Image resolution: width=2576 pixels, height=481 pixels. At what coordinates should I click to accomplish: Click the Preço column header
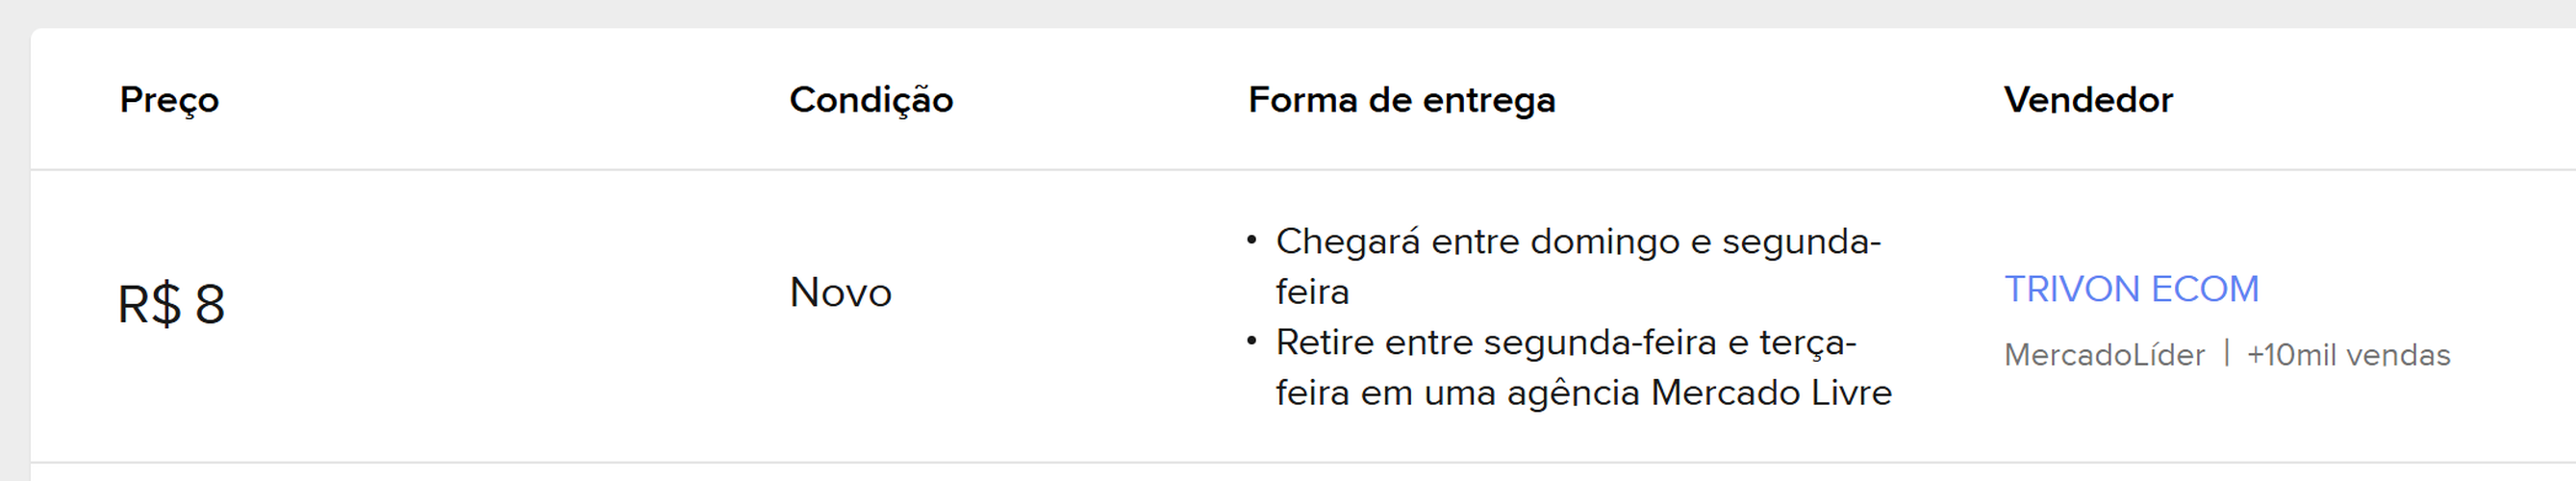pos(169,100)
